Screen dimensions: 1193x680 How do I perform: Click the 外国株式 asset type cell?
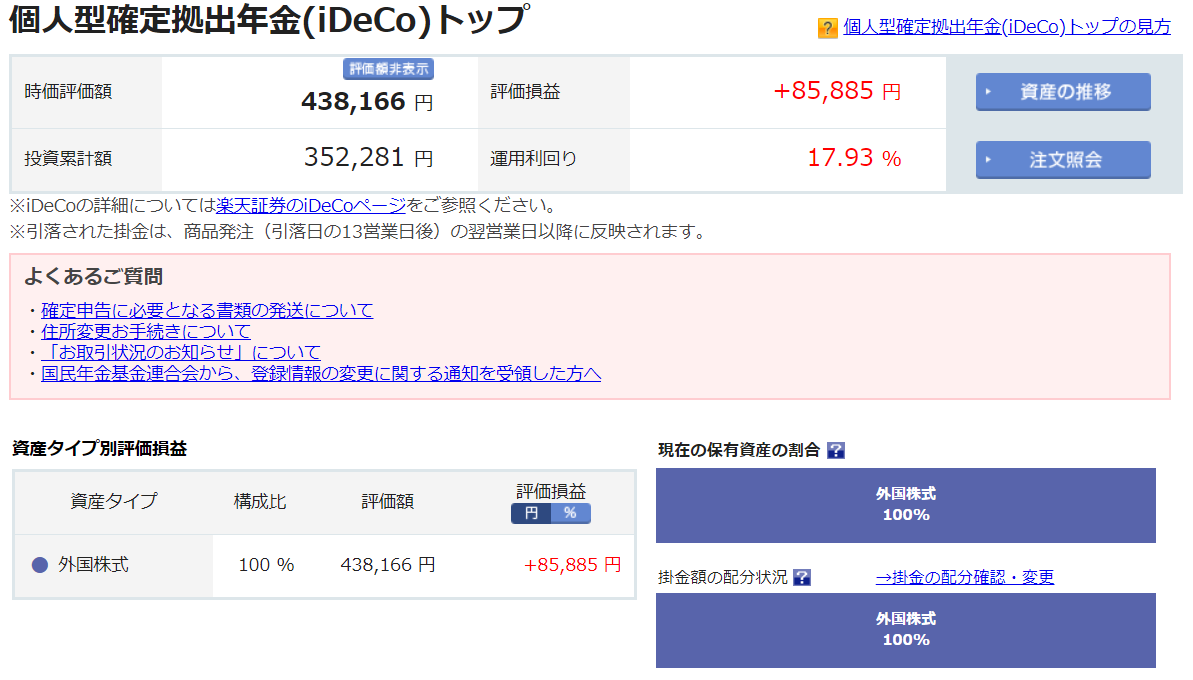pyautogui.click(x=113, y=565)
